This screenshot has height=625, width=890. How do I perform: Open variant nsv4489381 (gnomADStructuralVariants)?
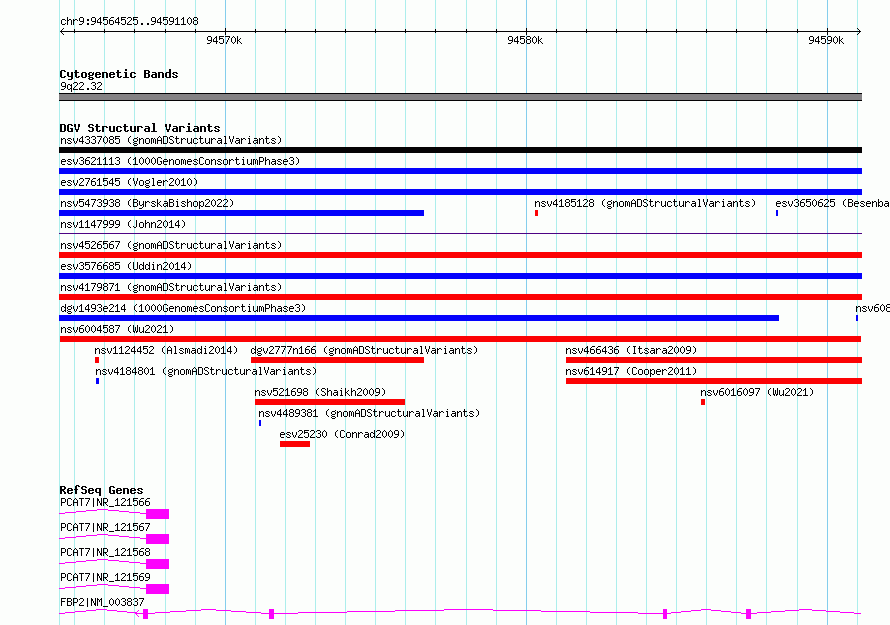point(369,413)
